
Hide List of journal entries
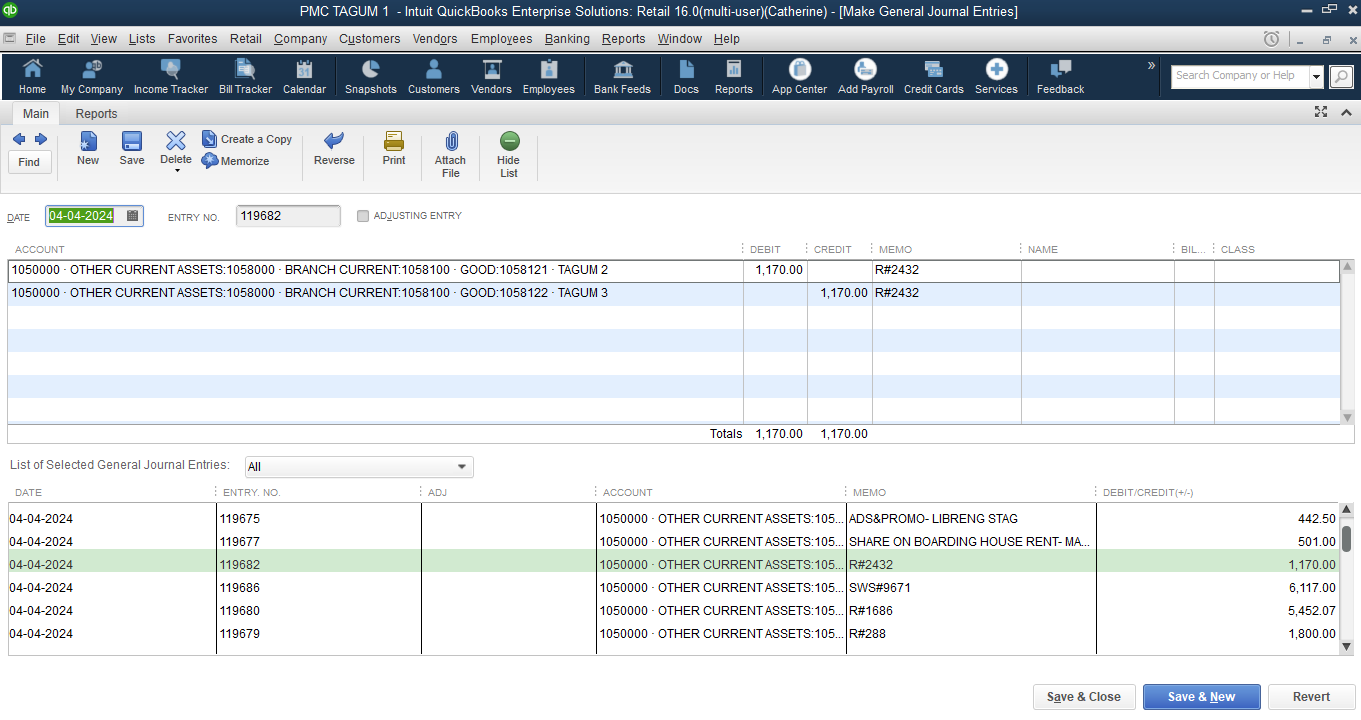(509, 154)
